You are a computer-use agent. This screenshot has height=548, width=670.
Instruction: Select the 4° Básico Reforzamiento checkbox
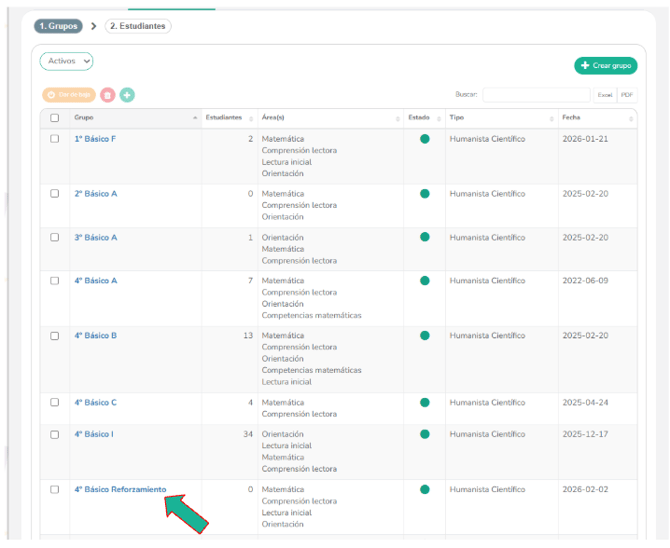55,490
